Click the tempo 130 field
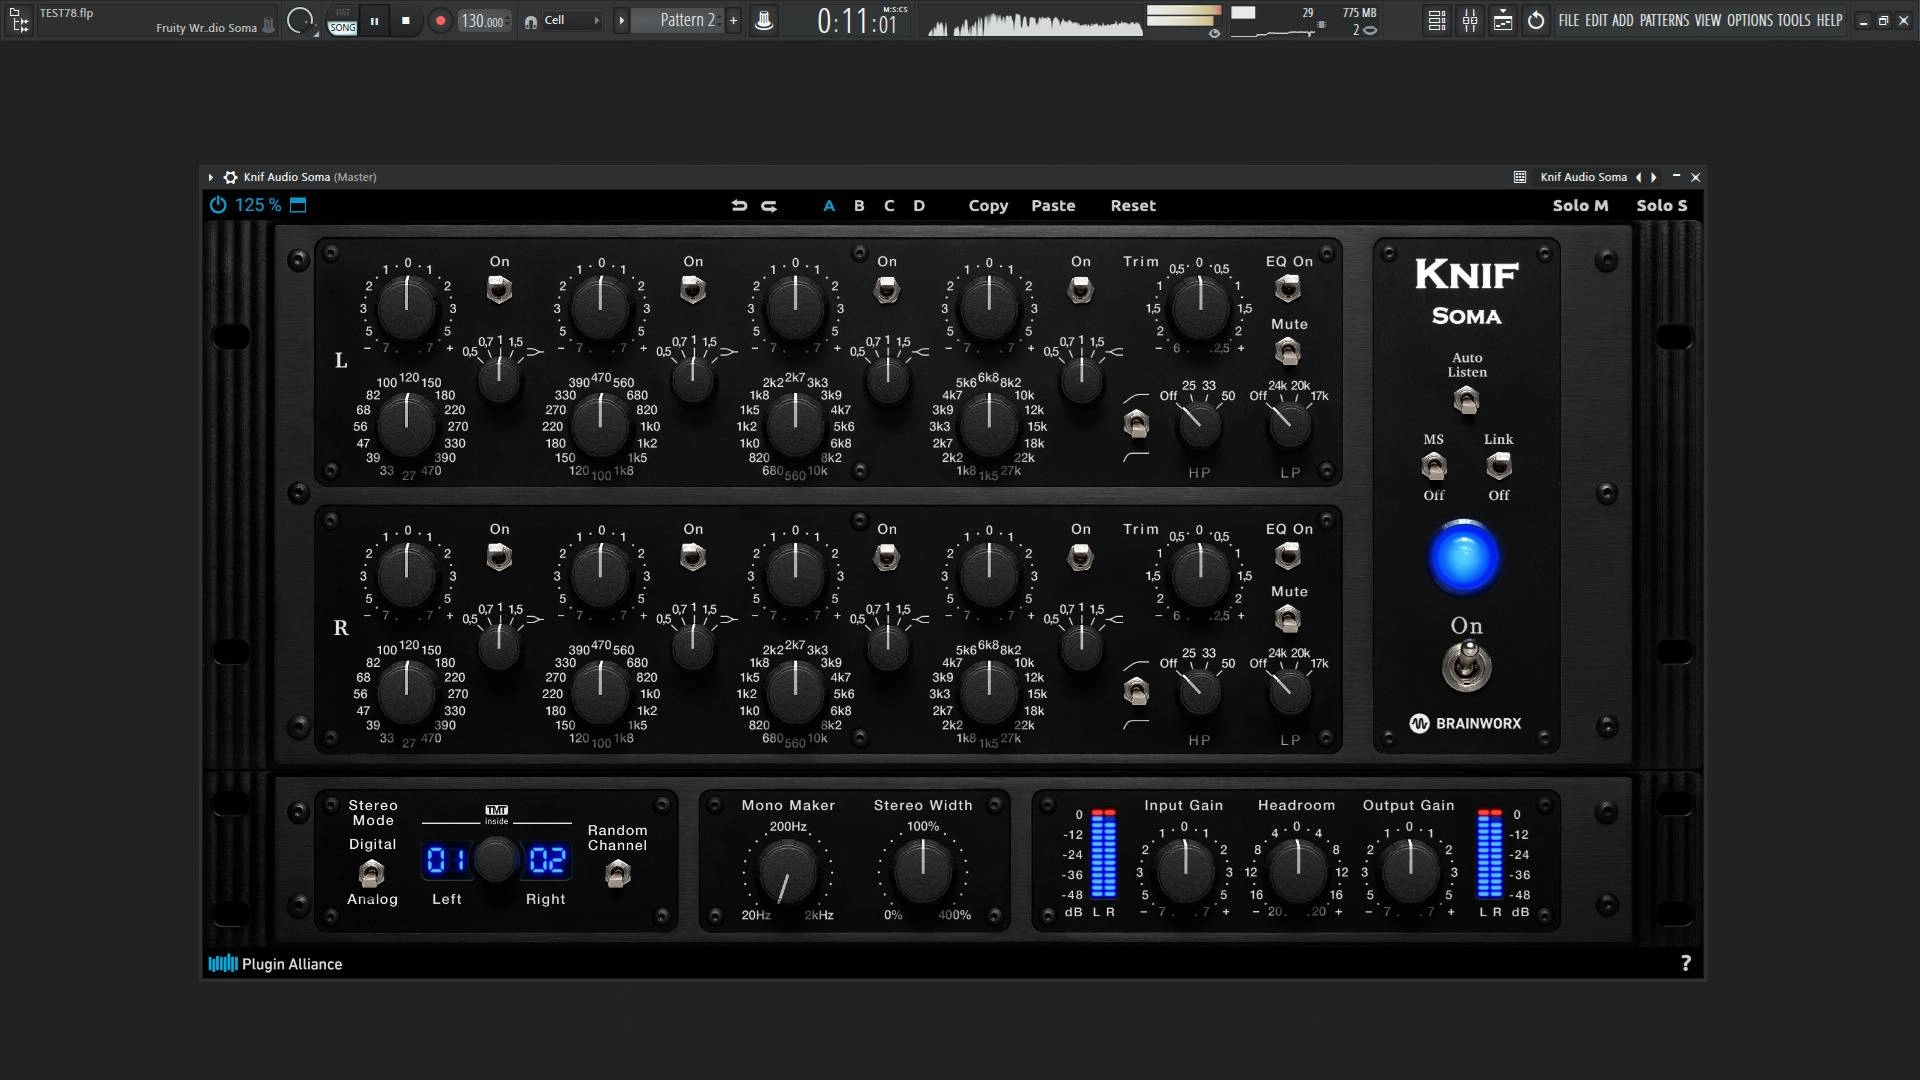Image resolution: width=1920 pixels, height=1080 pixels. click(x=485, y=20)
